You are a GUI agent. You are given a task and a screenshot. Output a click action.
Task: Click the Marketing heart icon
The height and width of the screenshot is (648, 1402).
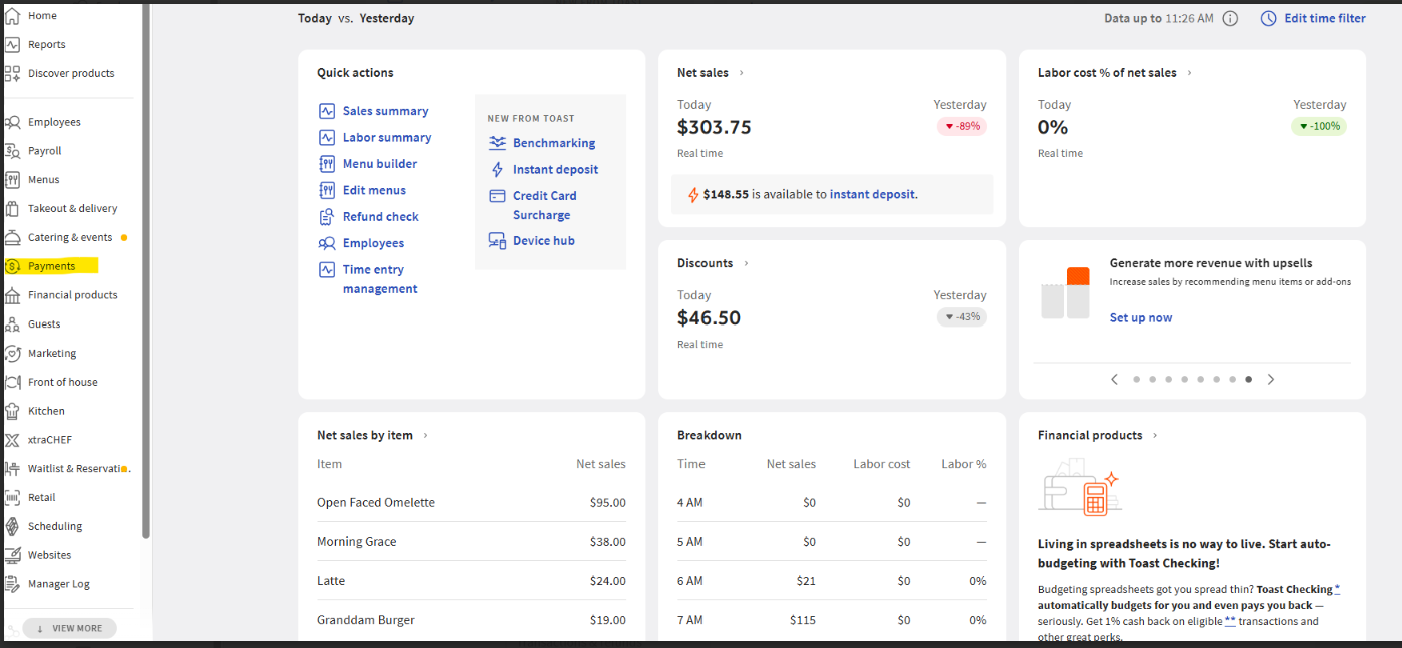13,353
